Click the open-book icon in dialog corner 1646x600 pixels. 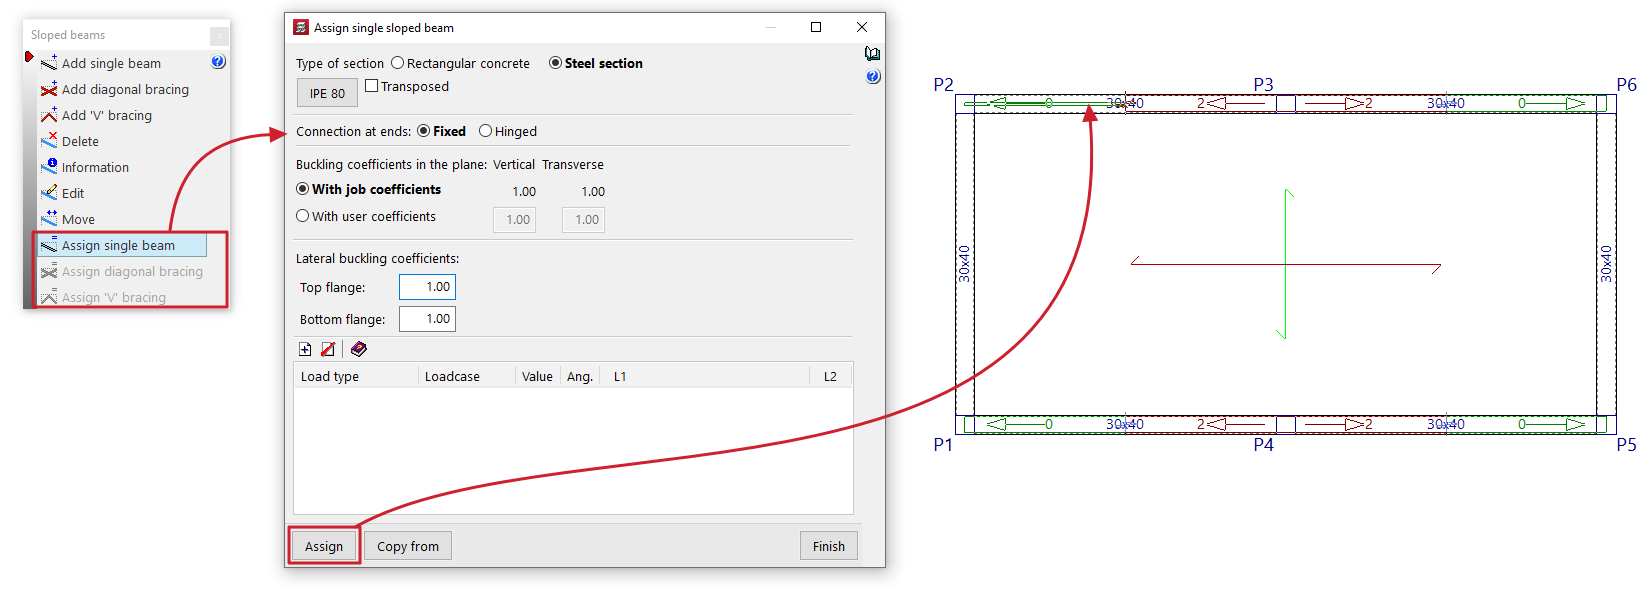click(x=872, y=54)
